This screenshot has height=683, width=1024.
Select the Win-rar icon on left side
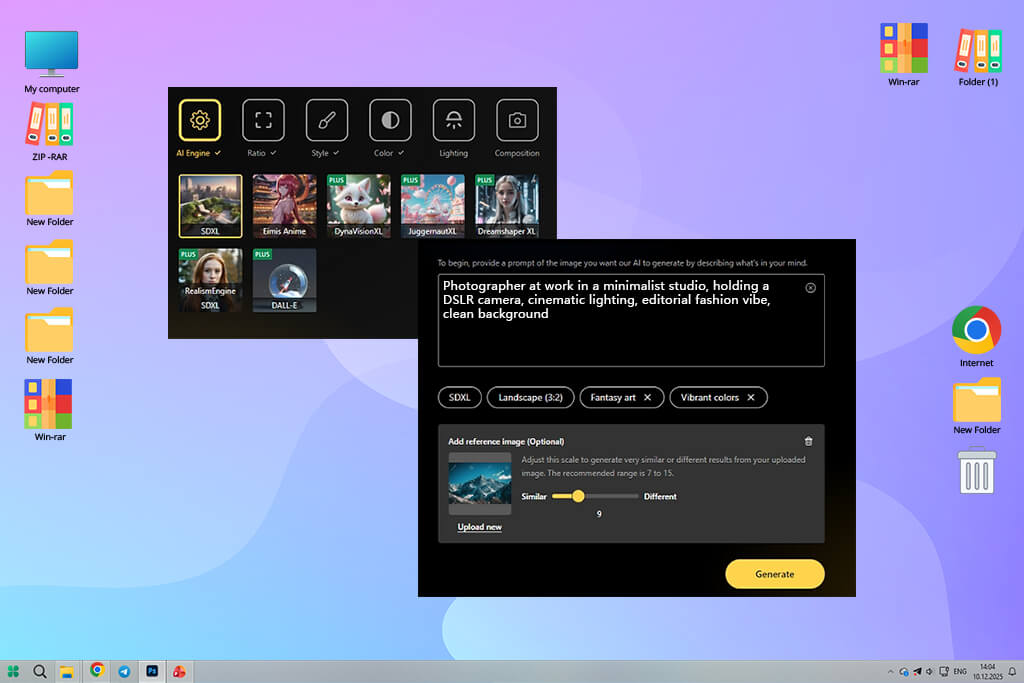click(50, 411)
